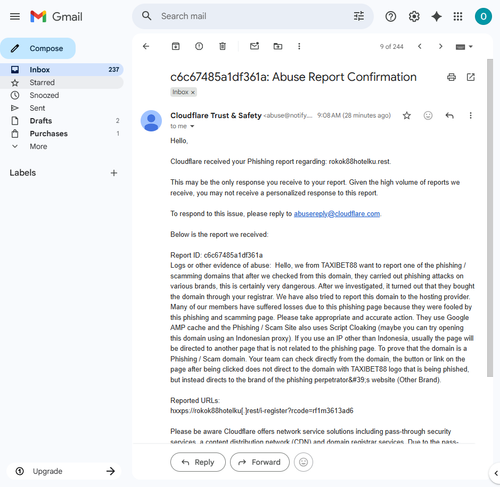Click the Labels heading
Viewport: 500px width, 487px height.
tap(23, 173)
